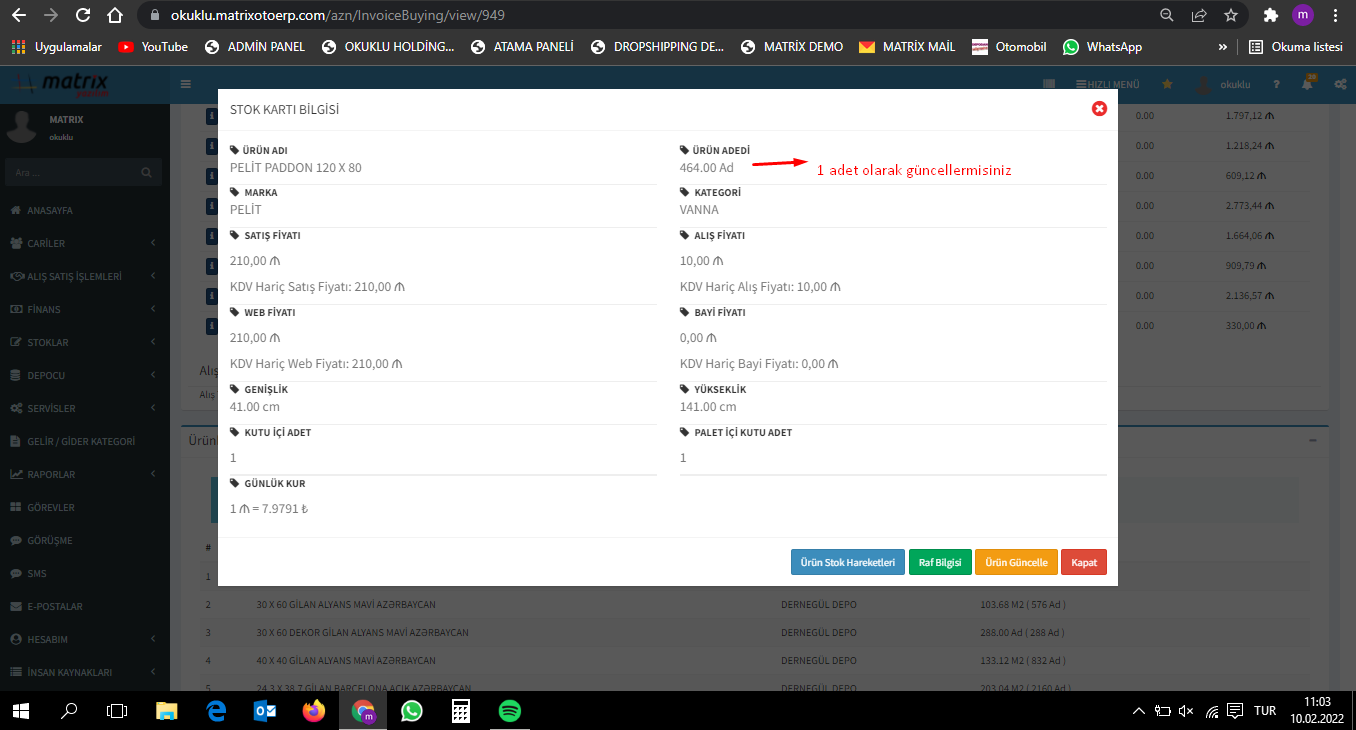Click the help question mark icon
This screenshot has width=1356, height=730.
(1276, 85)
